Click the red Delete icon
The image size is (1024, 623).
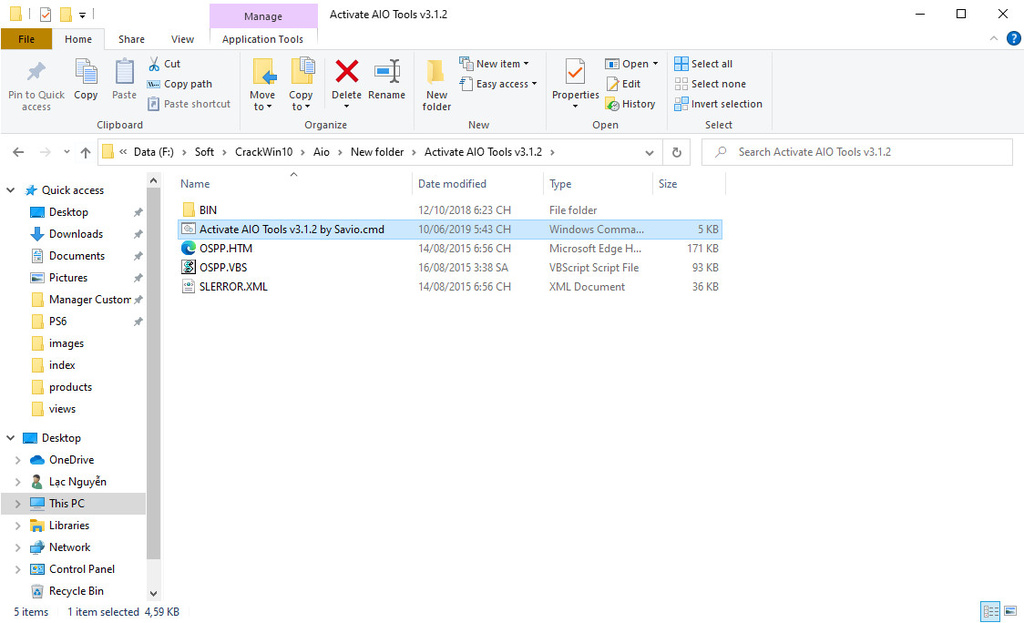coord(347,71)
